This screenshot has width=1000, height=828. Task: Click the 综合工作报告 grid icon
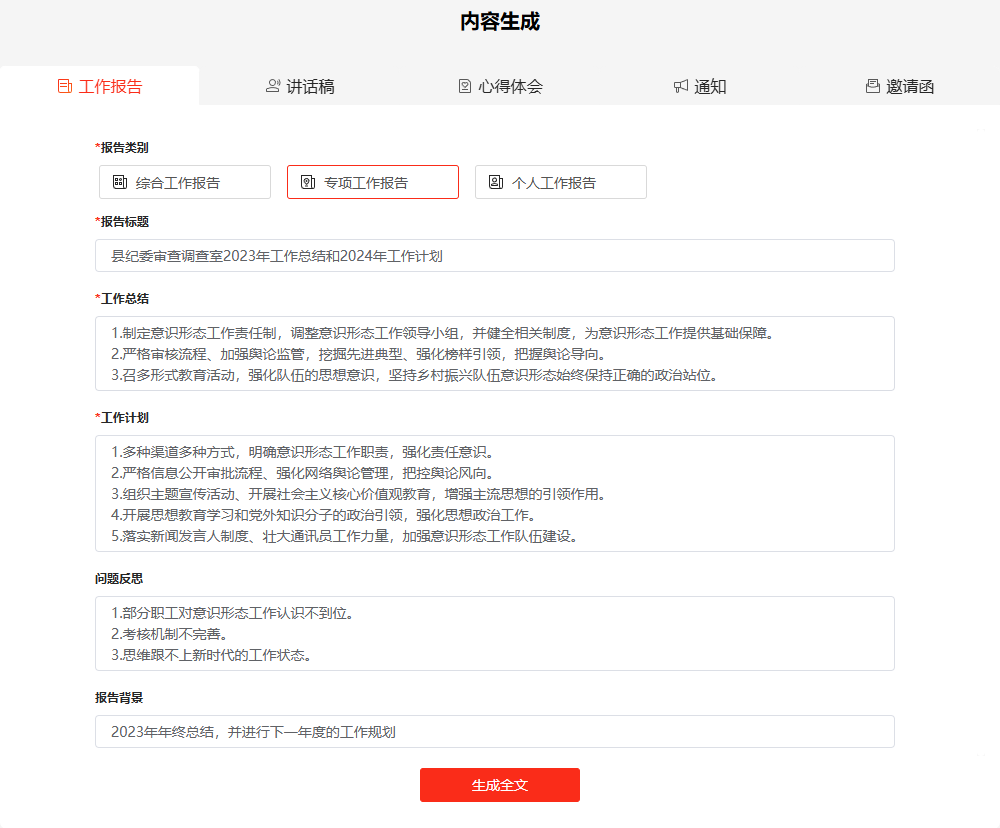120,182
